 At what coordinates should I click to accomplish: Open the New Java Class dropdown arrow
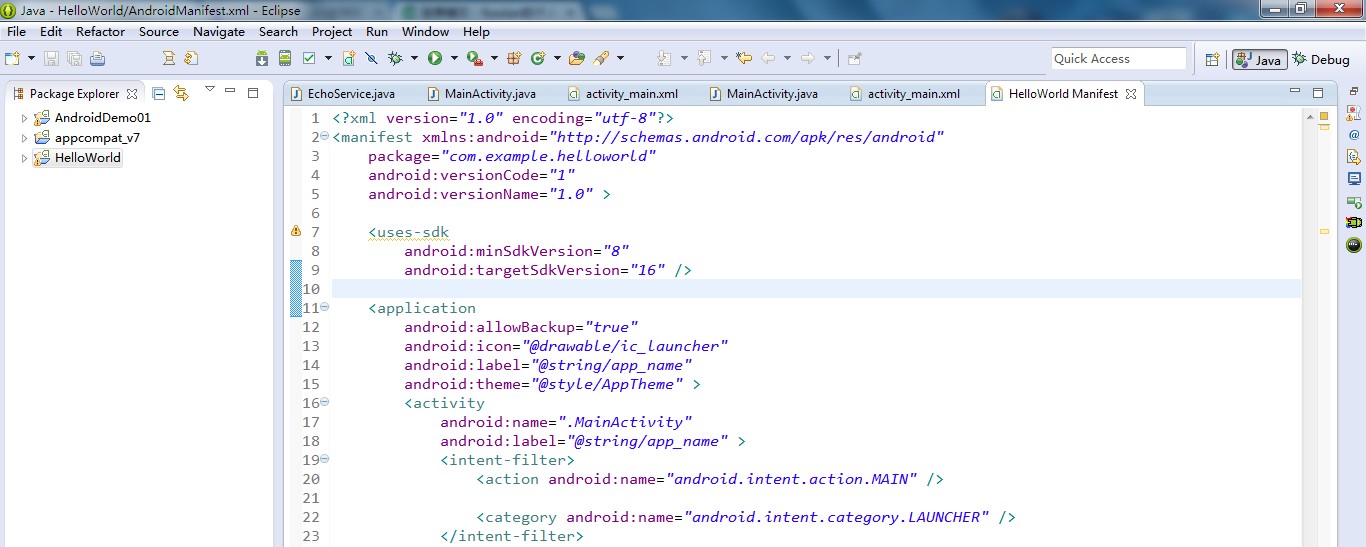click(555, 59)
